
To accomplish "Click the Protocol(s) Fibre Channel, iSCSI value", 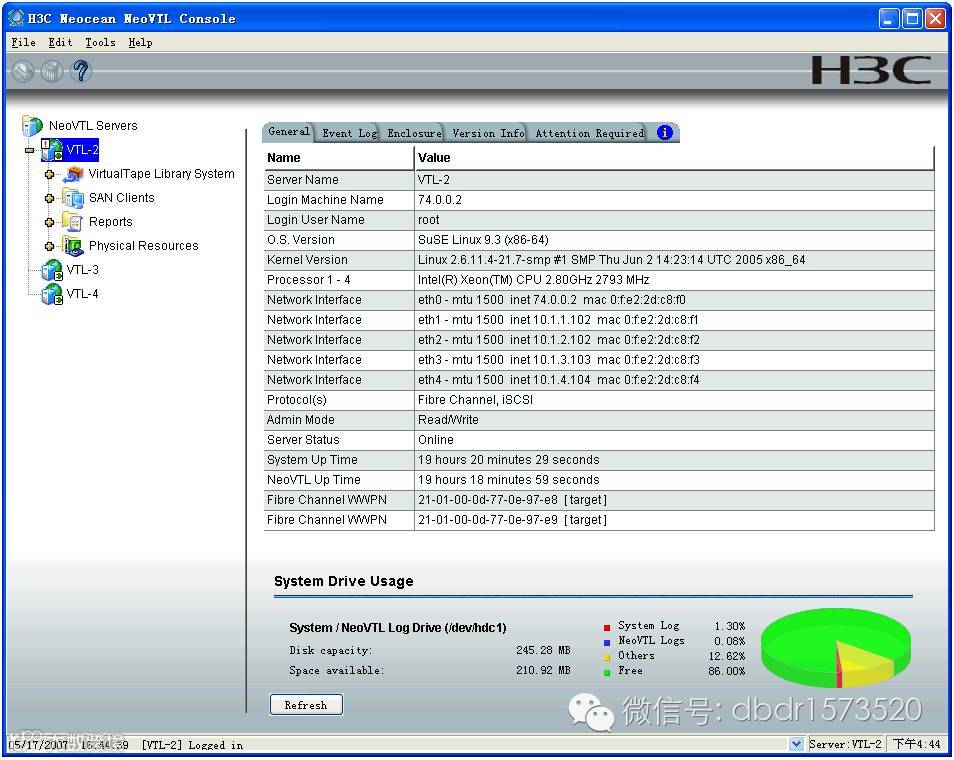I will pyautogui.click(x=475, y=400).
